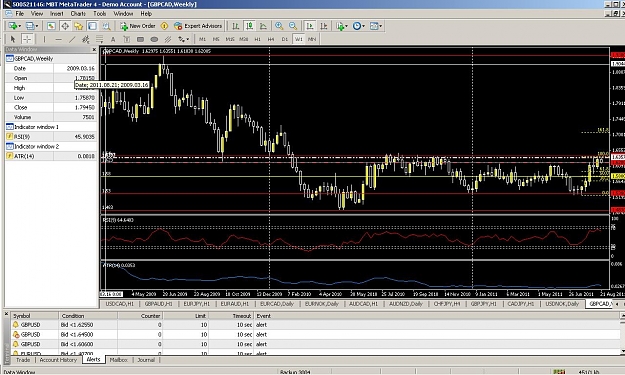Toggle the auto scroll chart icon
This screenshot has width=625, height=375.
coord(310,26)
